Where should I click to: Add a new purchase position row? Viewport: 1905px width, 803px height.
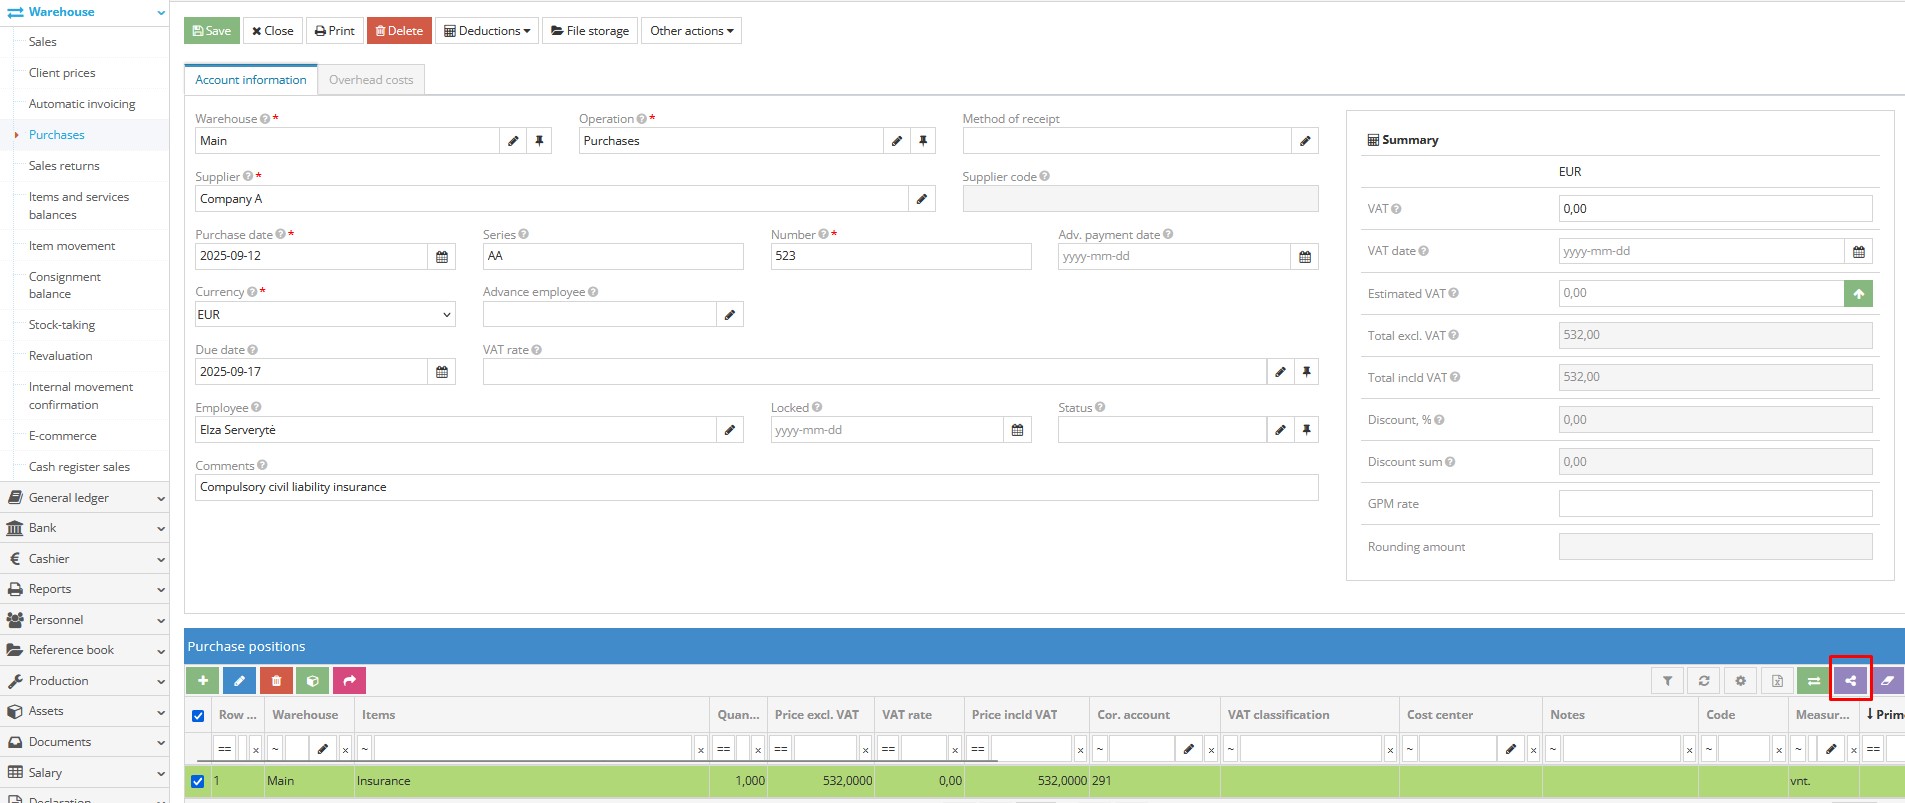point(202,681)
